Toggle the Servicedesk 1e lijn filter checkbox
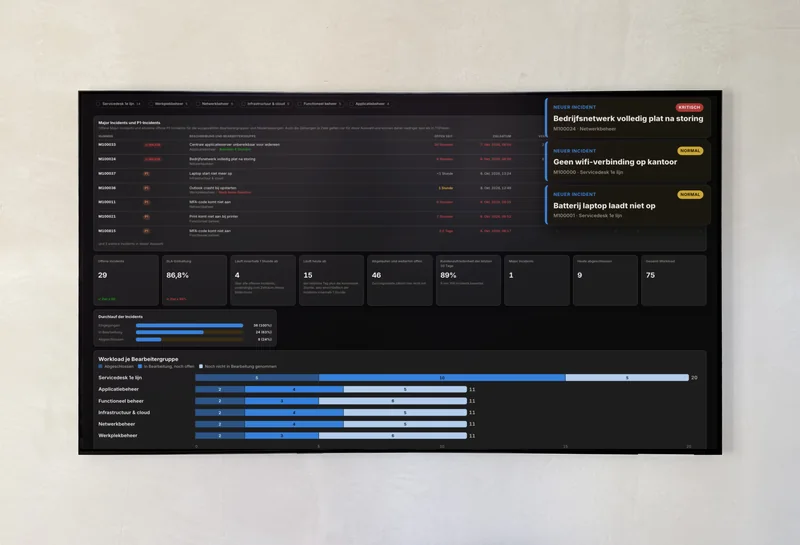Image resolution: width=800 pixels, height=545 pixels. coord(98,104)
